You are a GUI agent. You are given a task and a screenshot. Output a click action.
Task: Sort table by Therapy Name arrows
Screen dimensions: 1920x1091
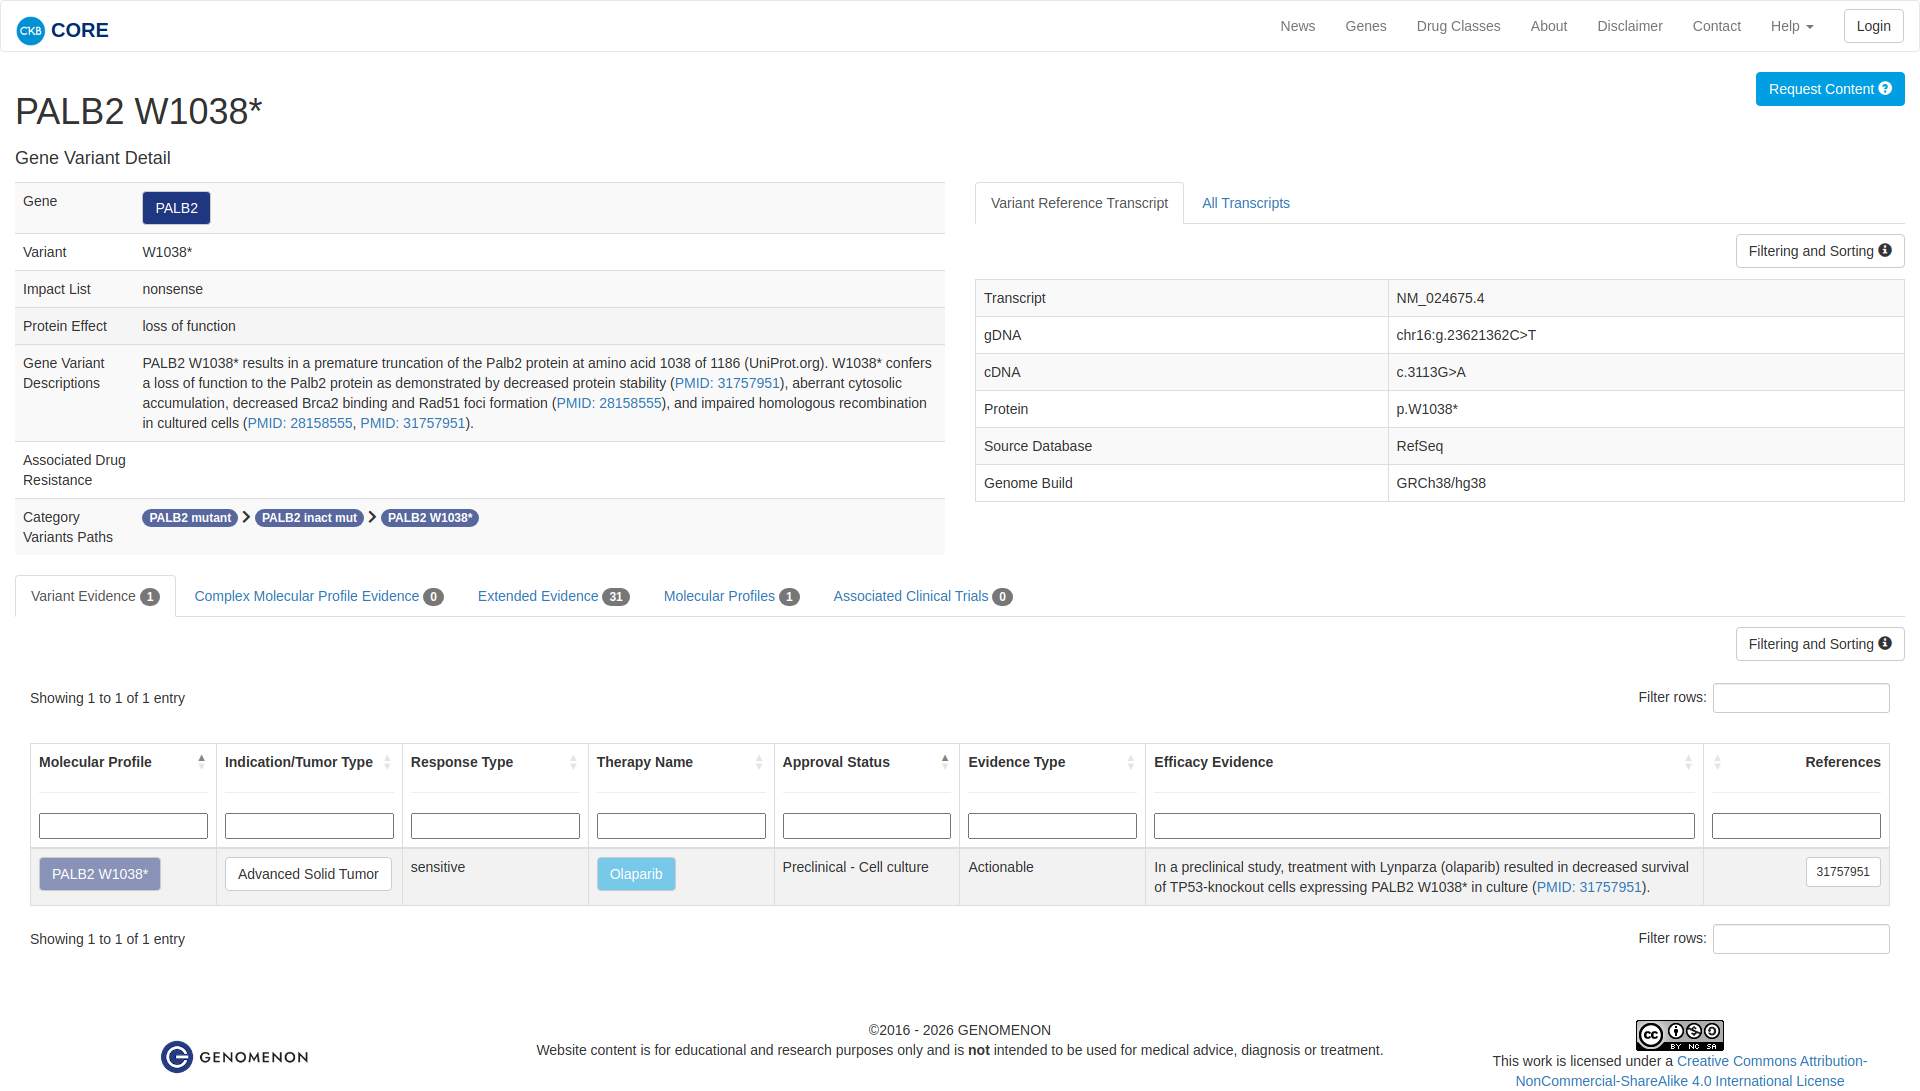[759, 762]
